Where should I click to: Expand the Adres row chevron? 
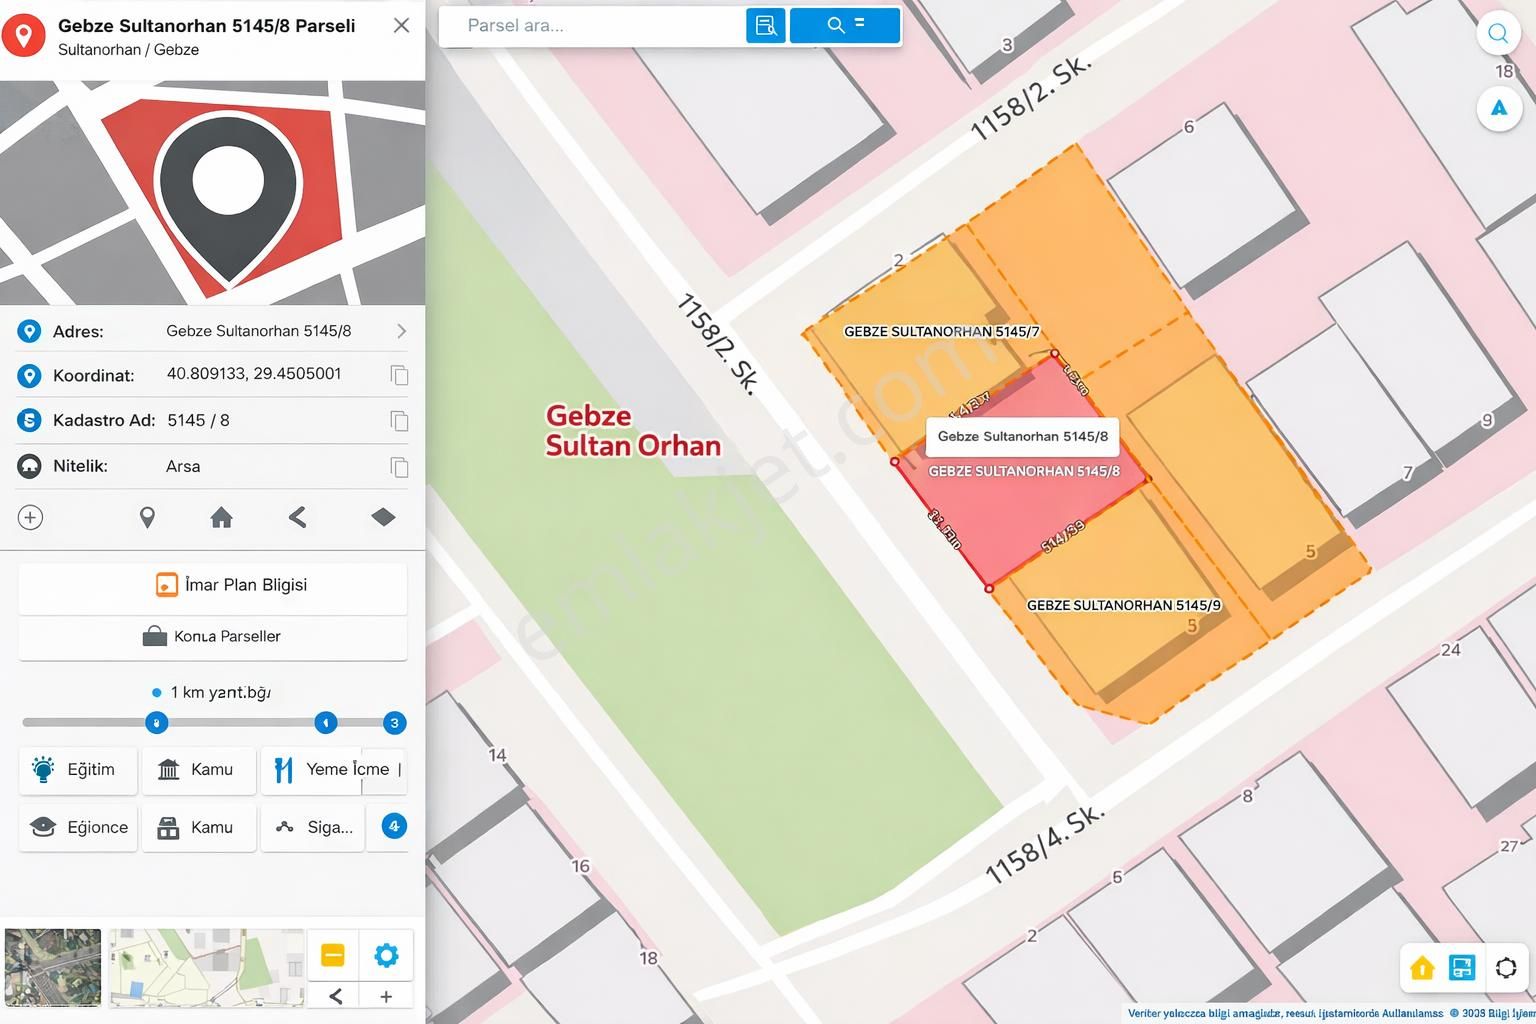coord(401,331)
